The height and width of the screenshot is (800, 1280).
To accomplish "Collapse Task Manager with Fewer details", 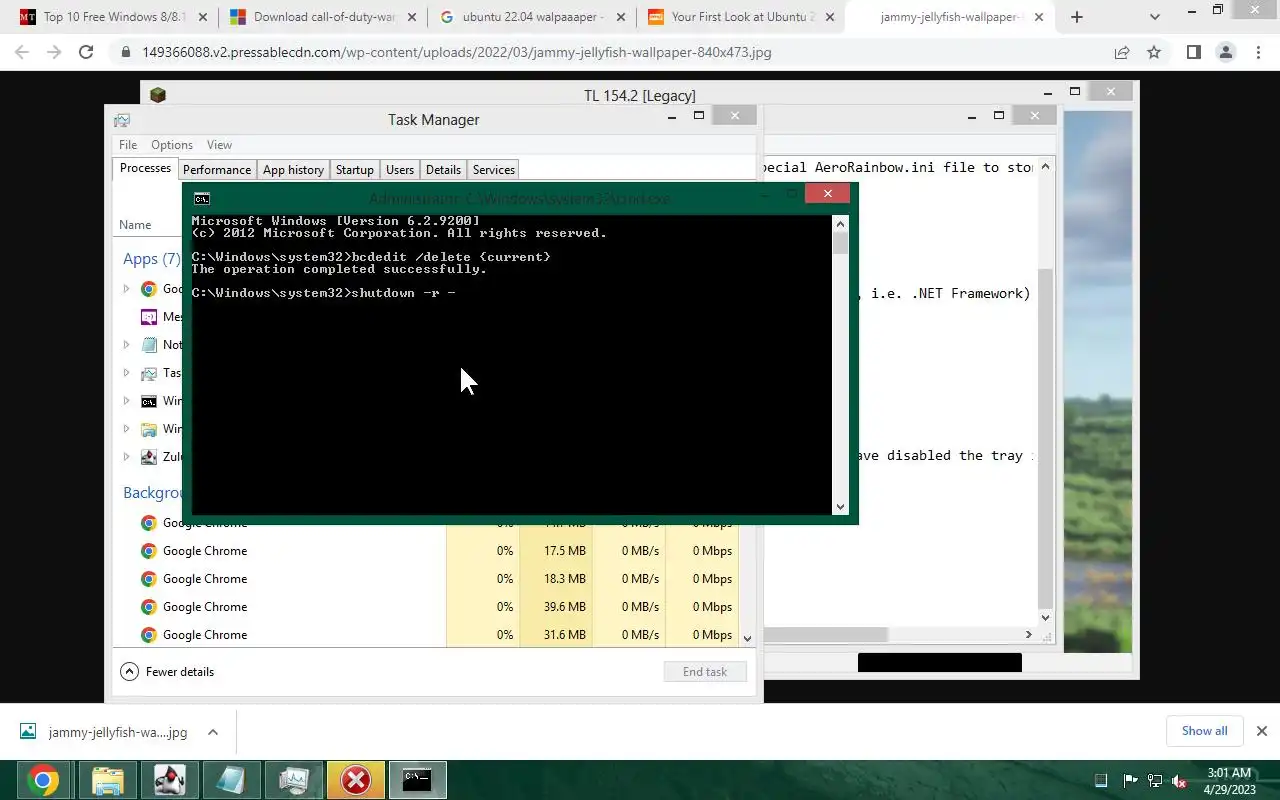I will (167, 672).
